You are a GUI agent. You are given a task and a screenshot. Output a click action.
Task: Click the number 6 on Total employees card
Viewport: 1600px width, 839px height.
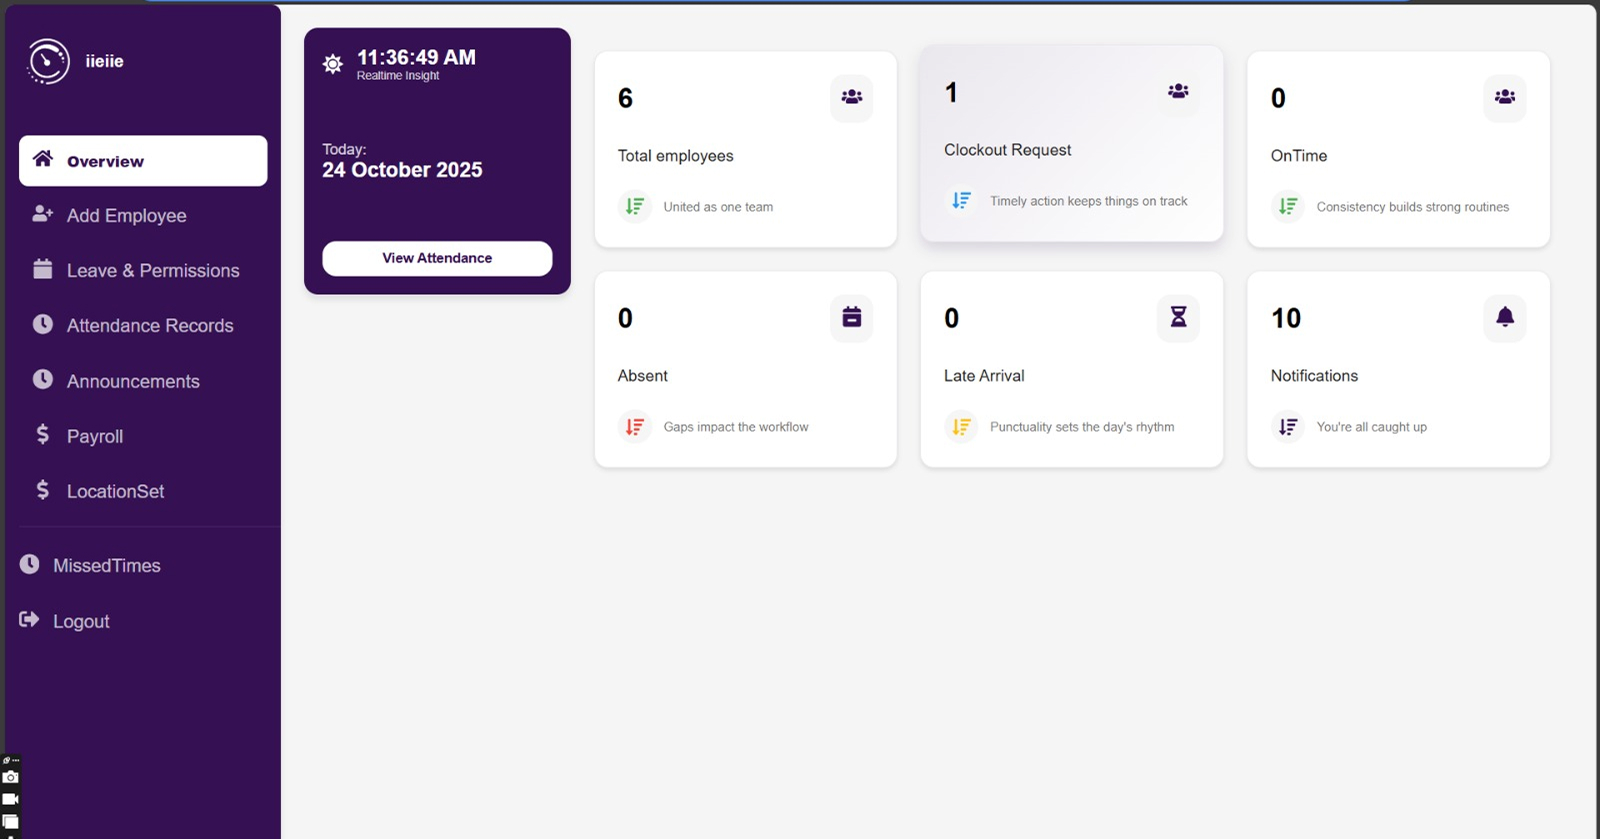click(x=625, y=98)
